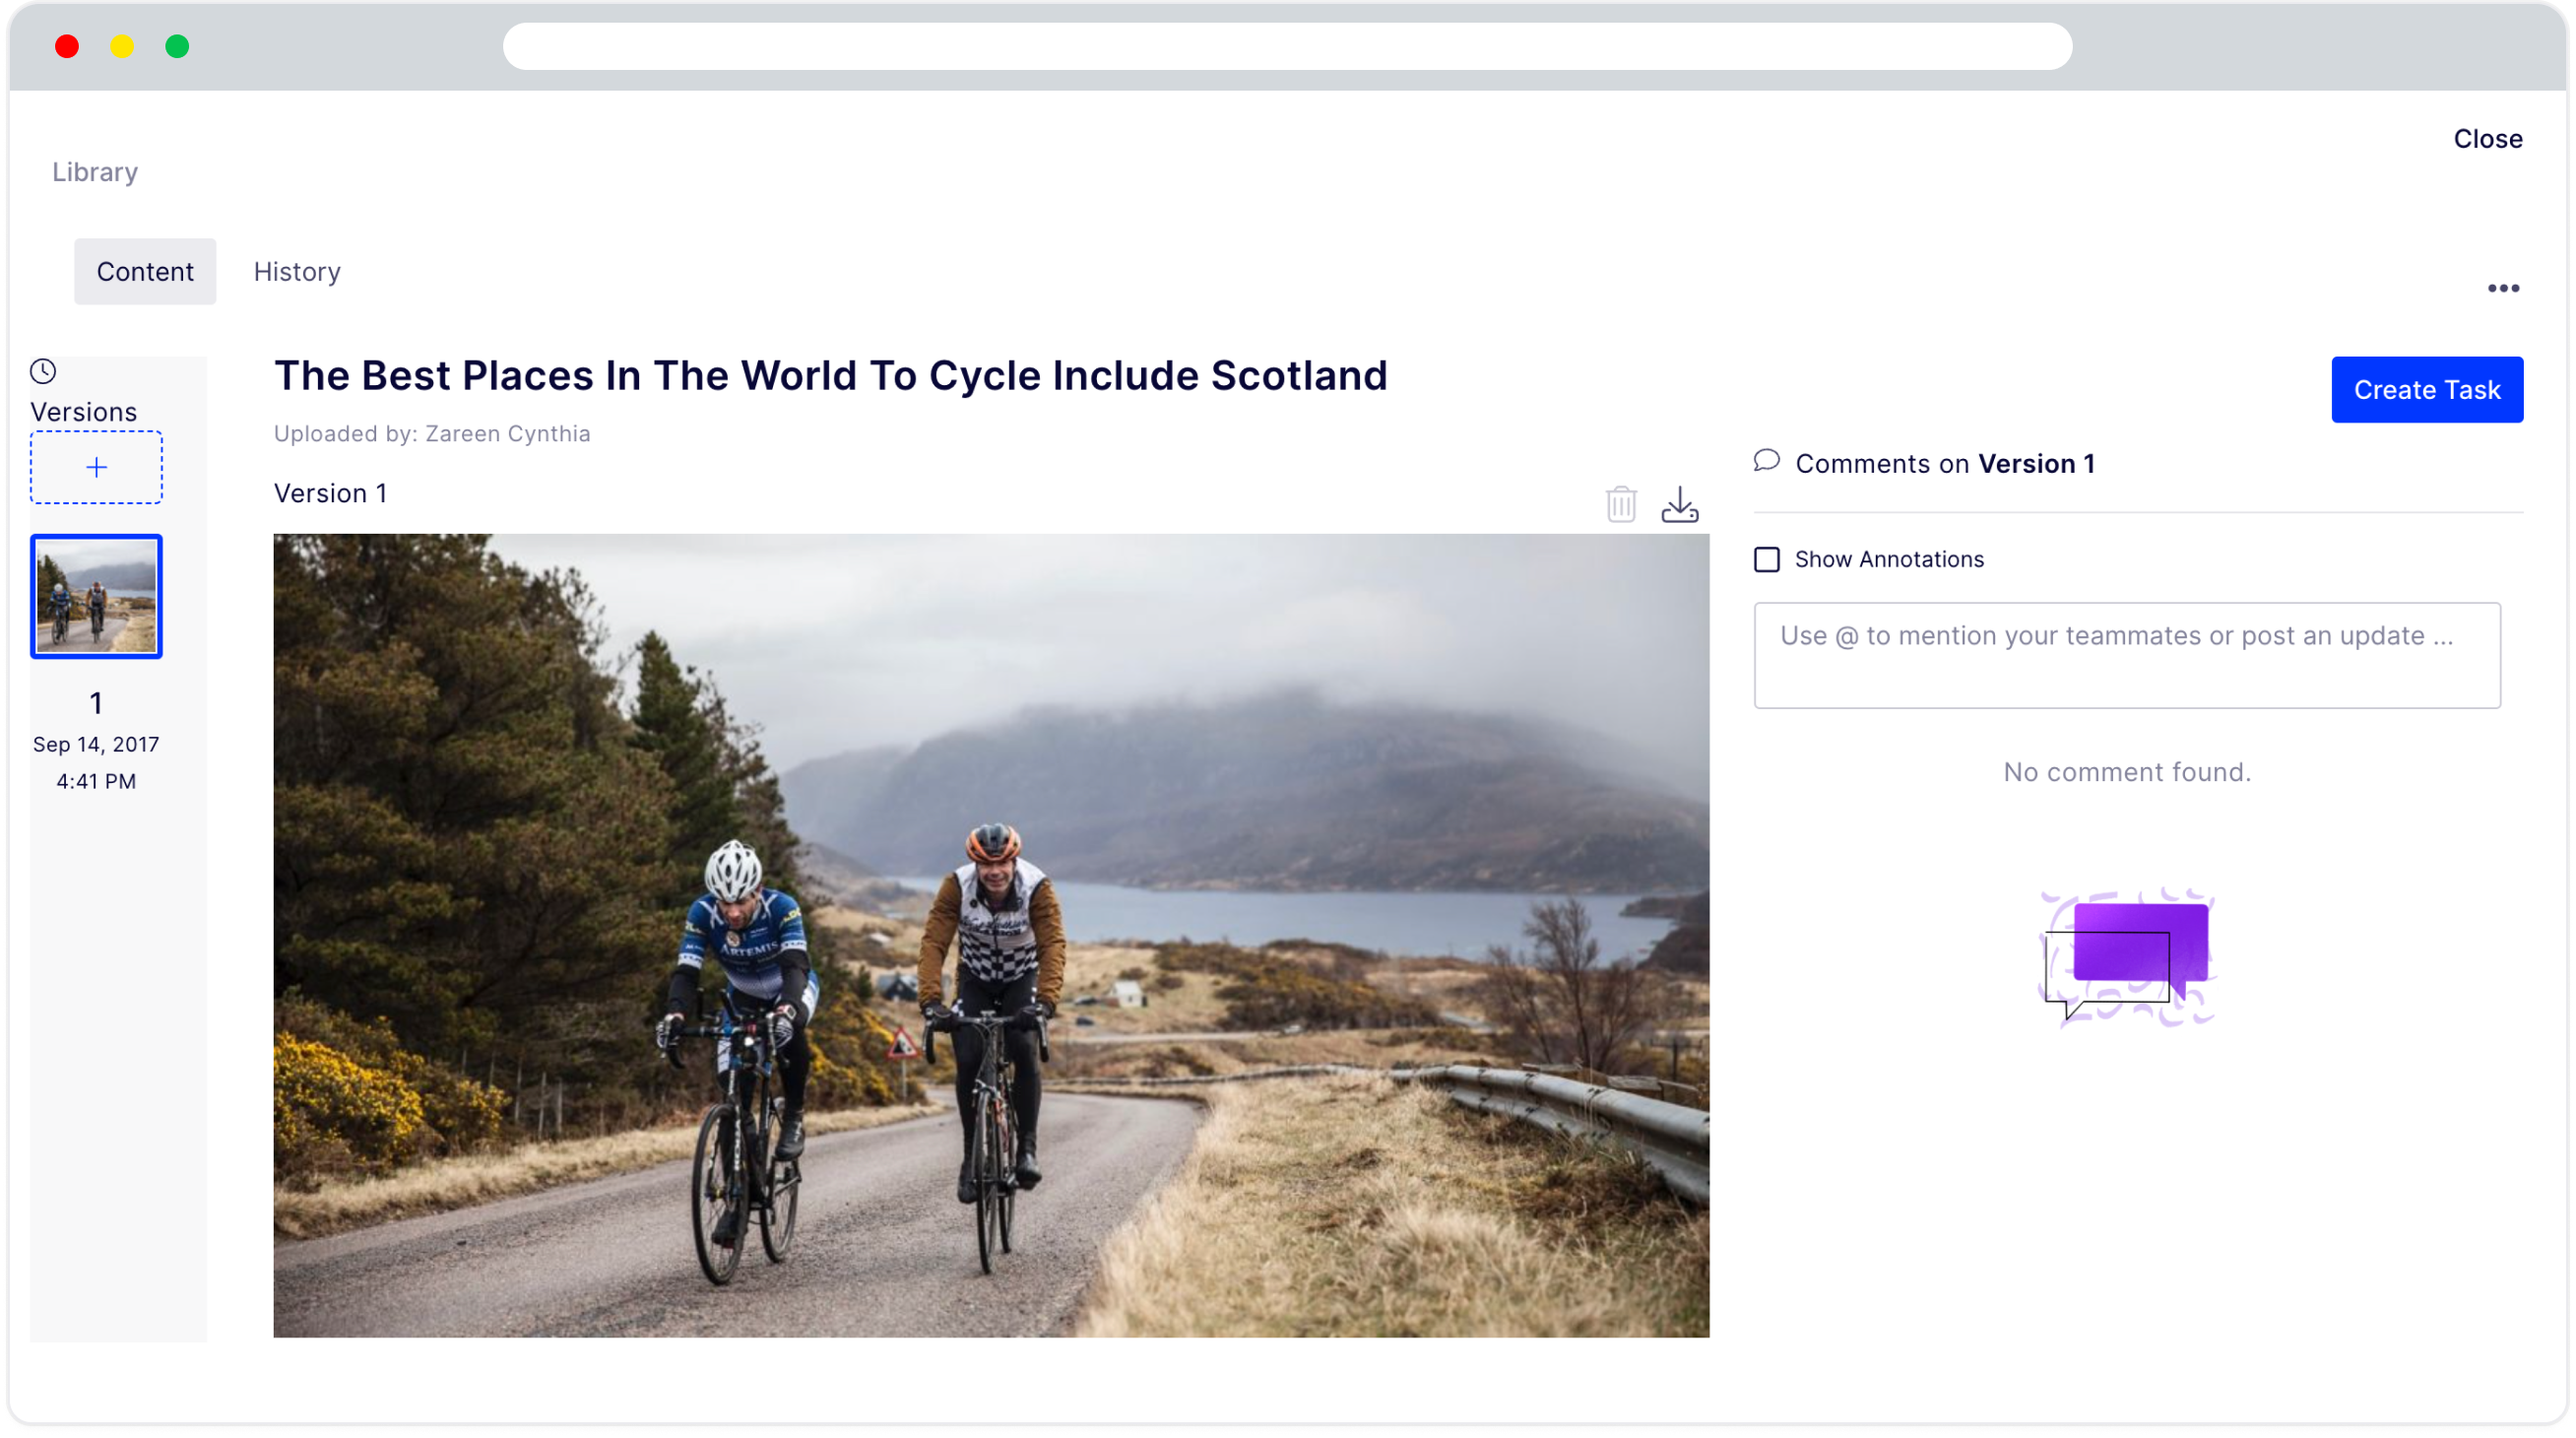The height and width of the screenshot is (1438, 2576).
Task: Click the Close button top right
Action: (x=2487, y=138)
